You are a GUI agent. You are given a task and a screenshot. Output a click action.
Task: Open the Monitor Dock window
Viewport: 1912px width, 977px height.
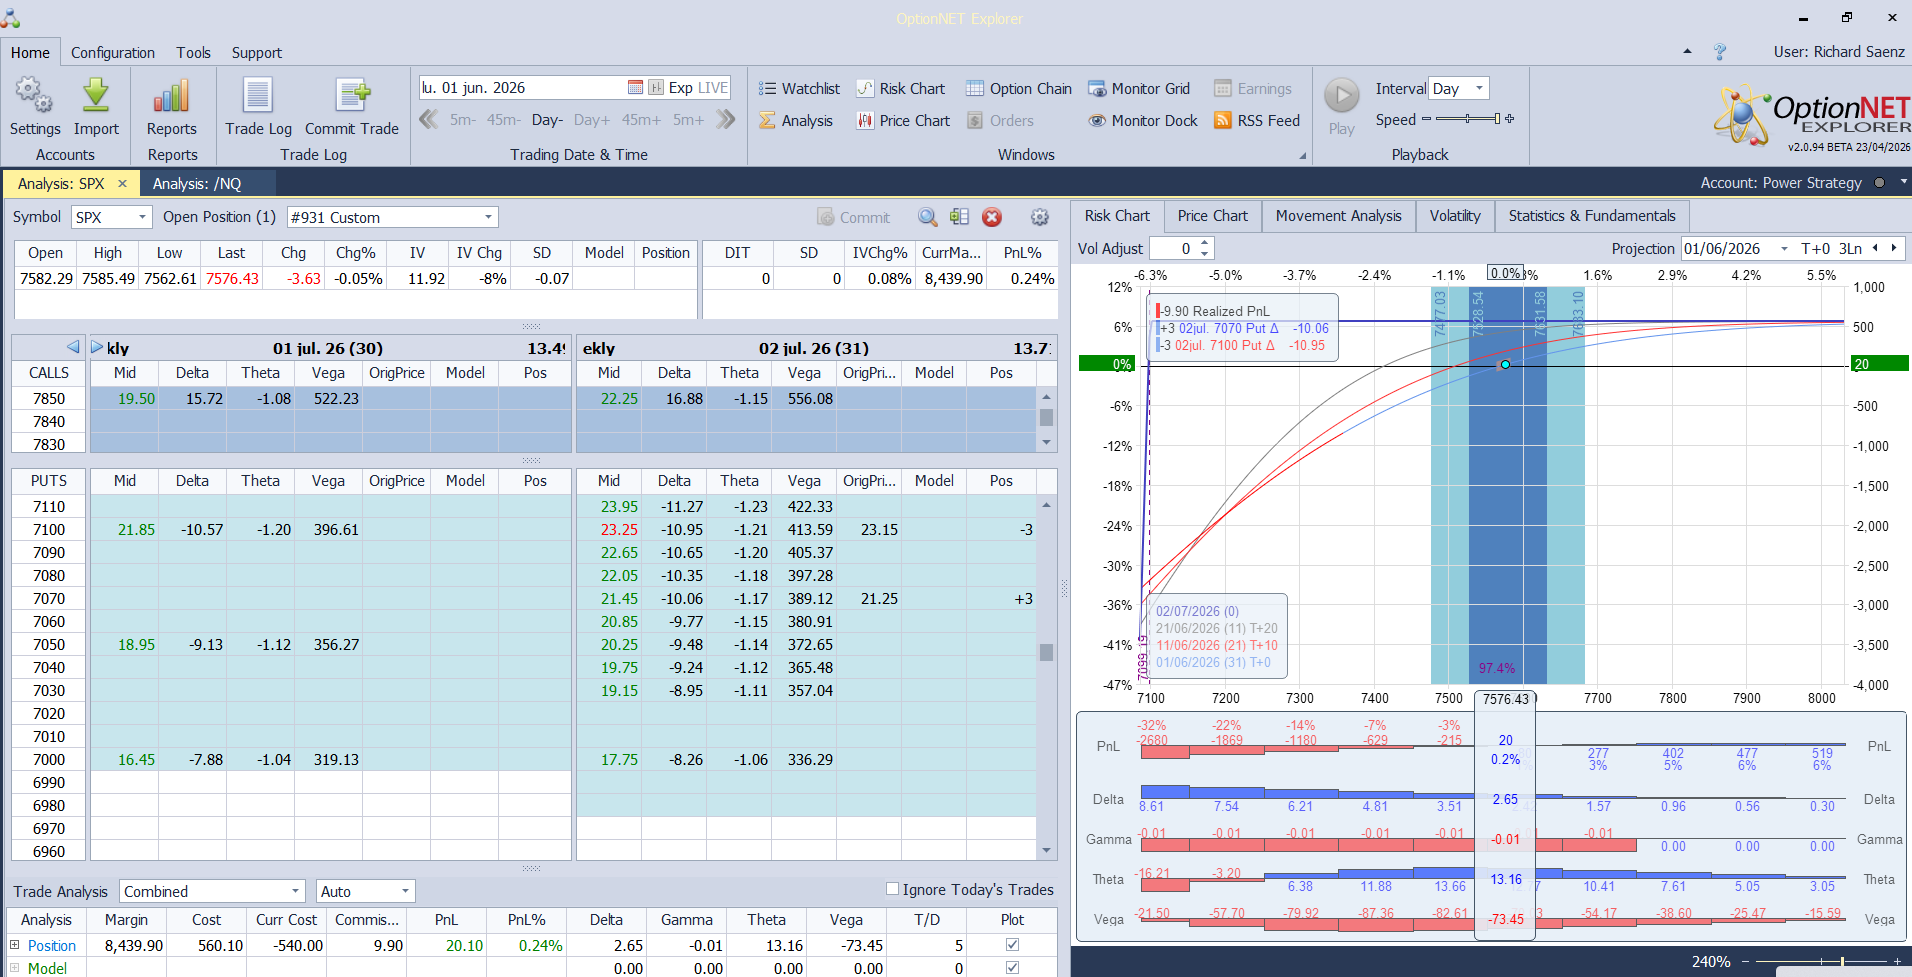point(1143,121)
